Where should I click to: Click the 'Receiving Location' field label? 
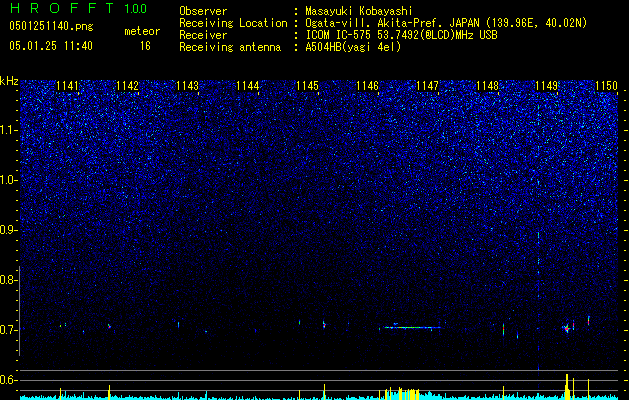pyautogui.click(x=233, y=23)
